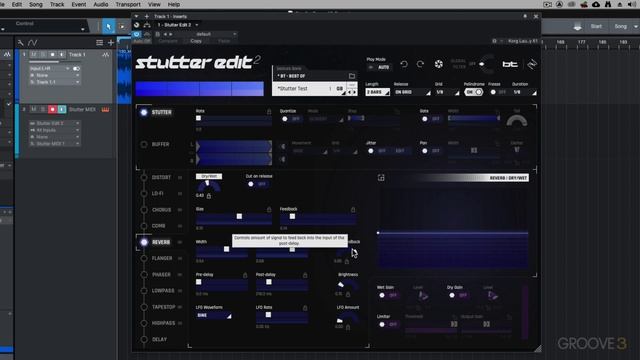Select the DISTORT effect module
640x360 pixels.
click(x=161, y=178)
